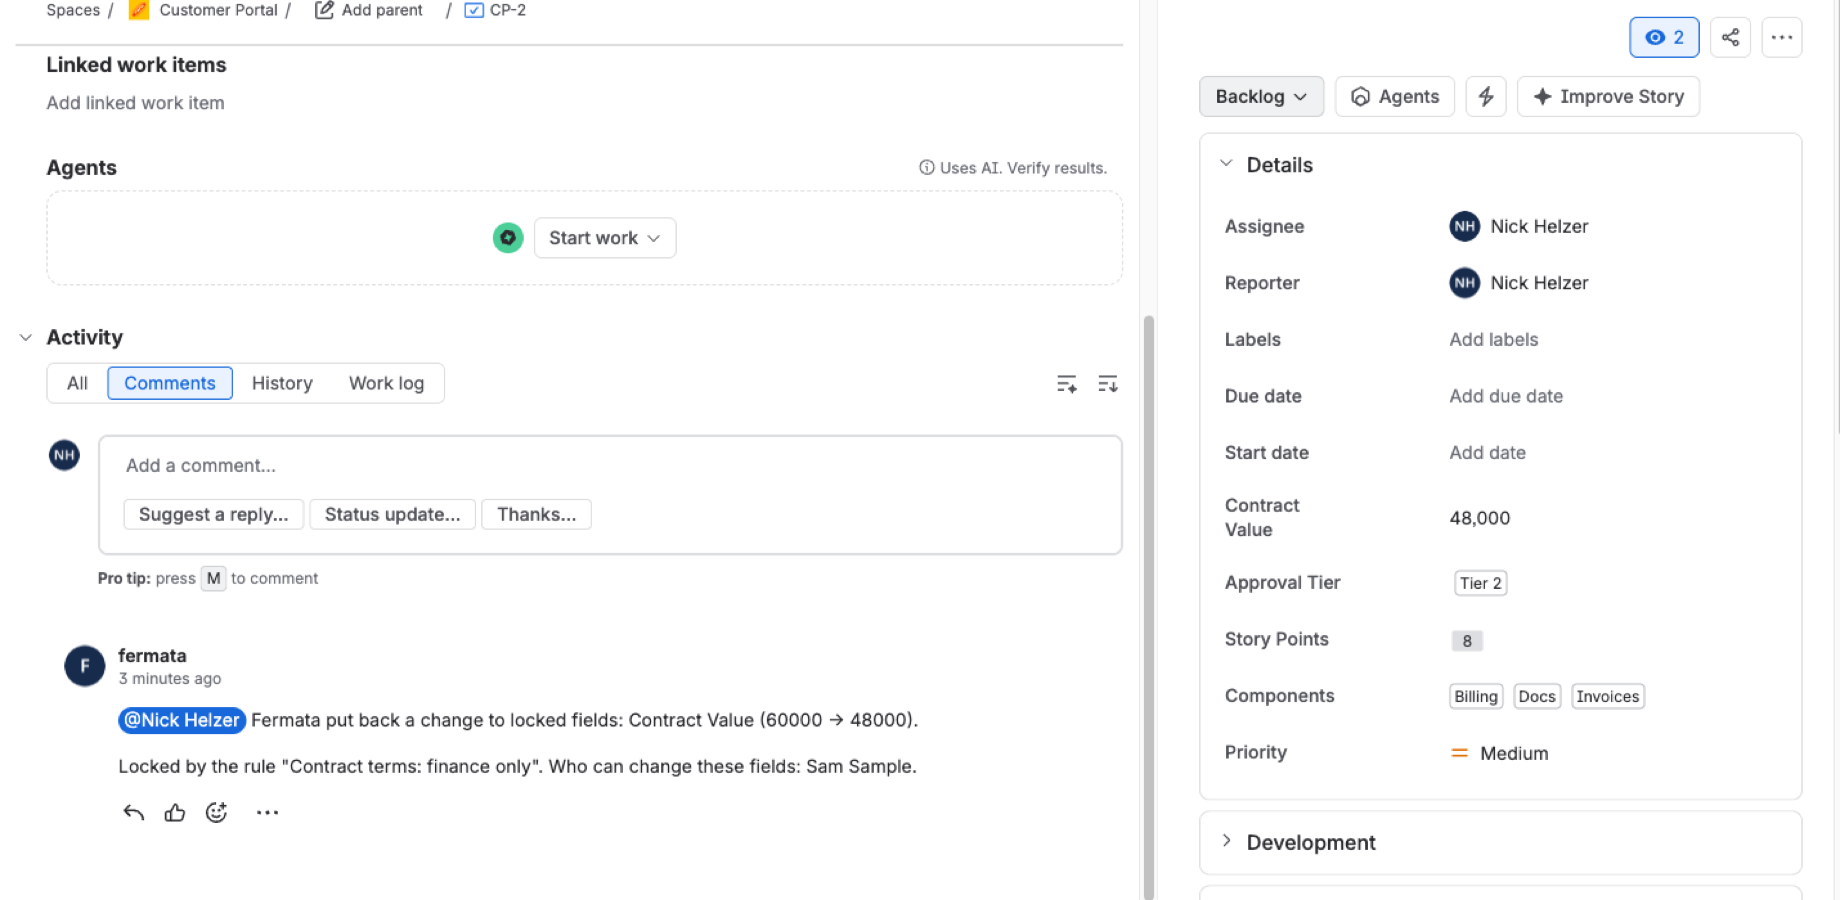Click the lightning bolt automation icon

tap(1486, 96)
